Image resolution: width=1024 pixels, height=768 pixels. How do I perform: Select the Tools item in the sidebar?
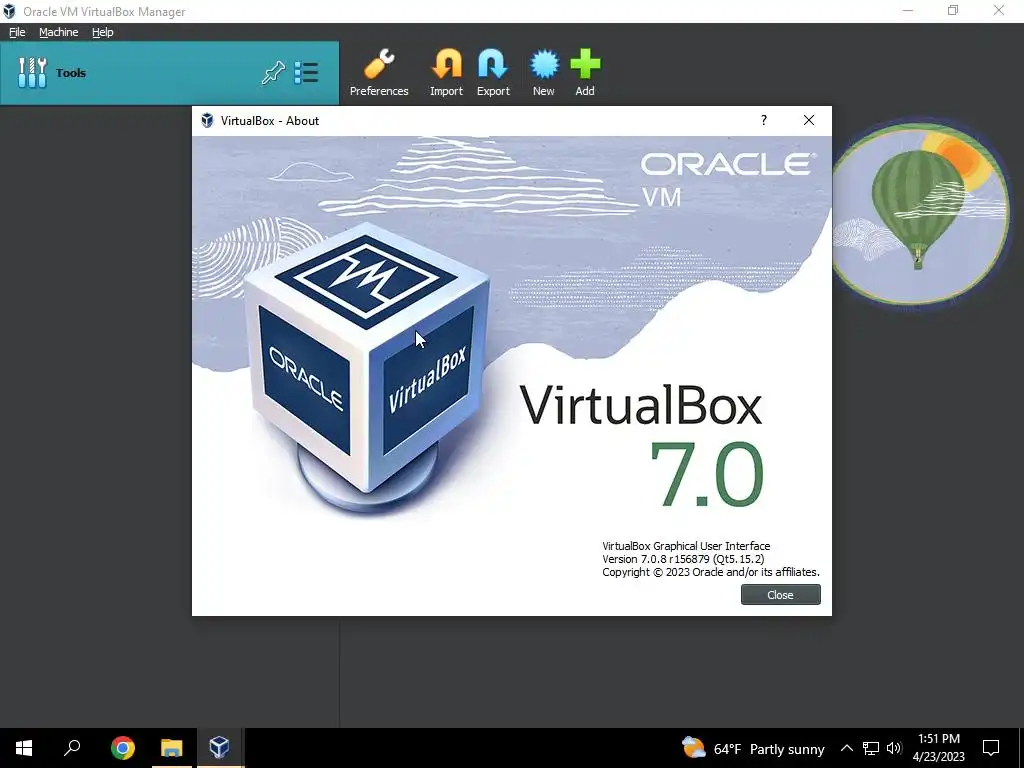tap(169, 72)
